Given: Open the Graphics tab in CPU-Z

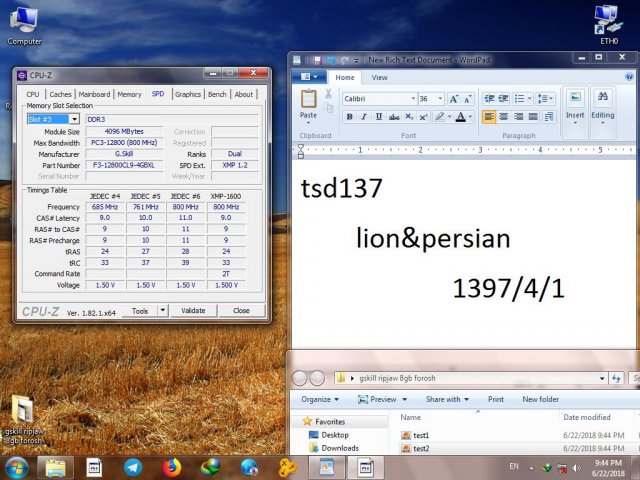Looking at the screenshot, I should [188, 94].
